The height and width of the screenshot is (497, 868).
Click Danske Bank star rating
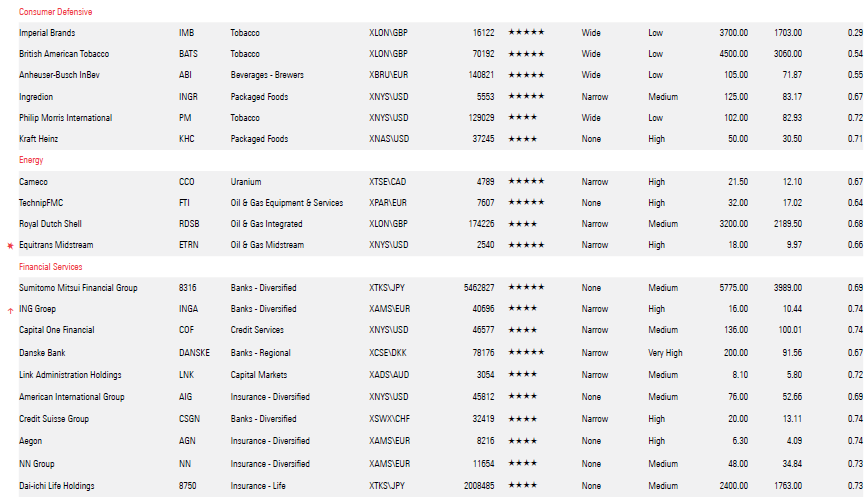point(526,353)
